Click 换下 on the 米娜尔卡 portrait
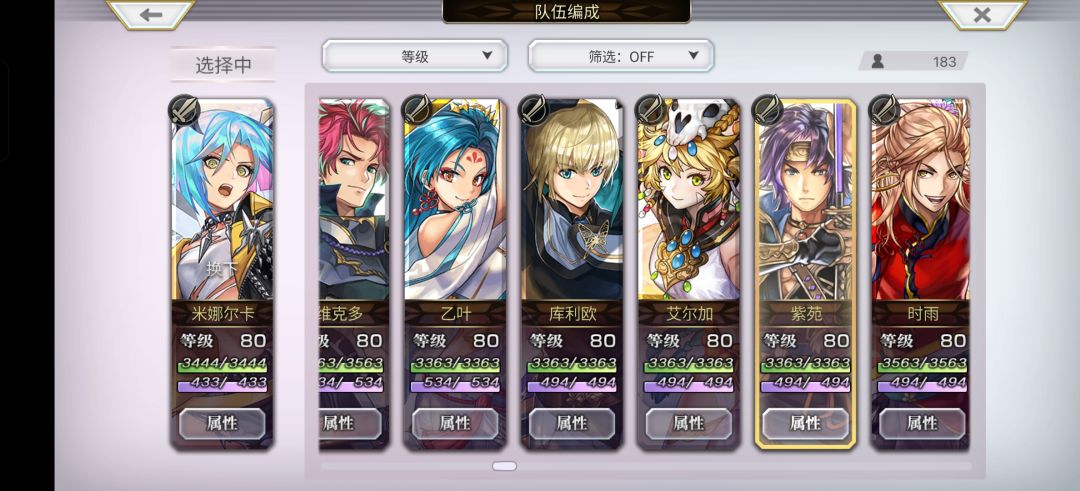 click(x=221, y=269)
